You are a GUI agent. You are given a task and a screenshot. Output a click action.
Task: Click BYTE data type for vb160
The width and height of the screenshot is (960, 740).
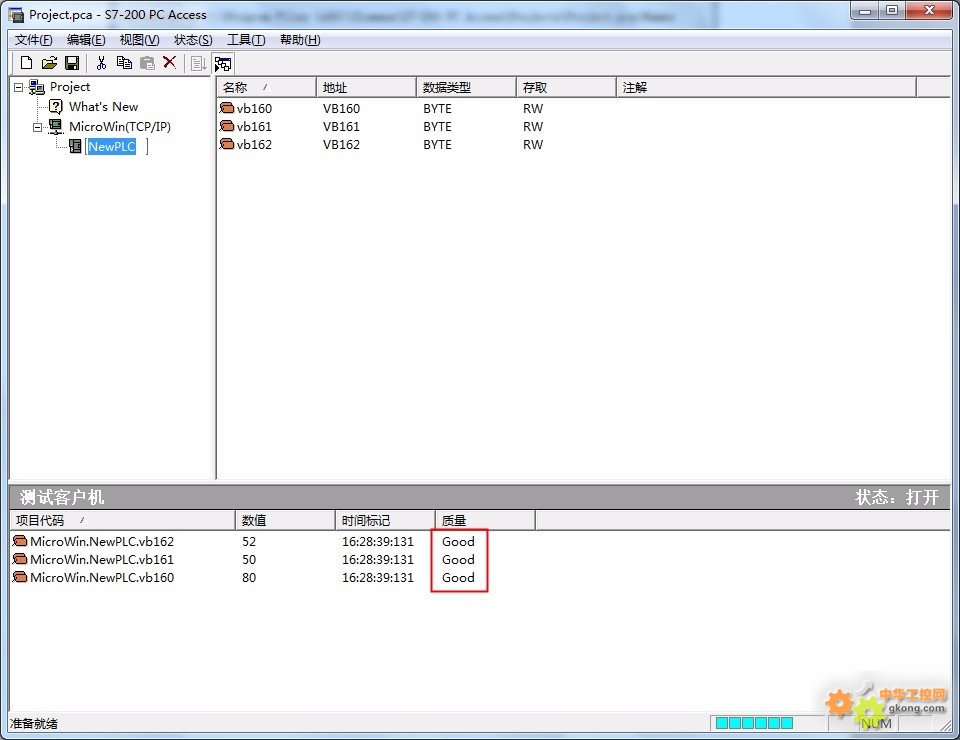pos(437,108)
